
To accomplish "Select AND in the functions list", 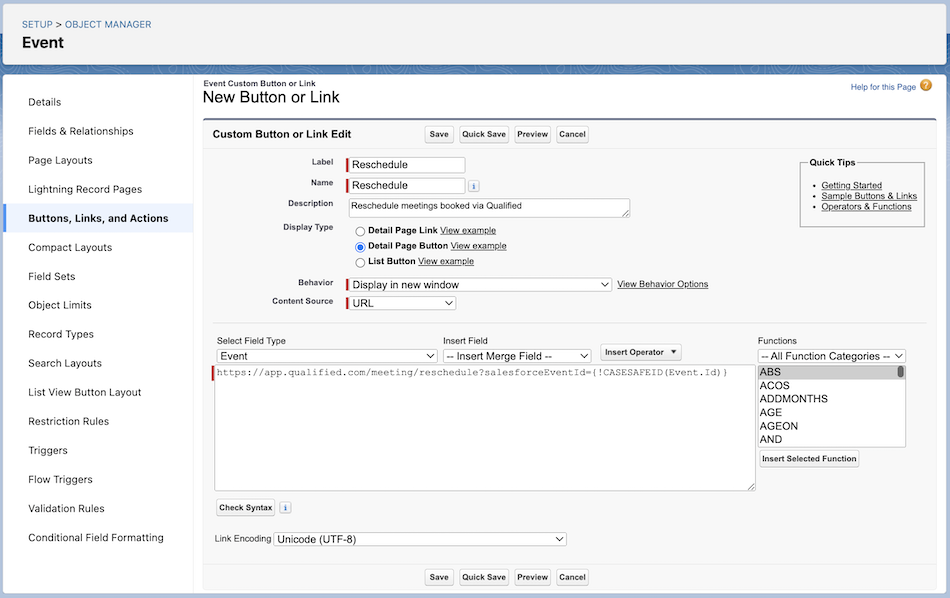I will pyautogui.click(x=828, y=439).
